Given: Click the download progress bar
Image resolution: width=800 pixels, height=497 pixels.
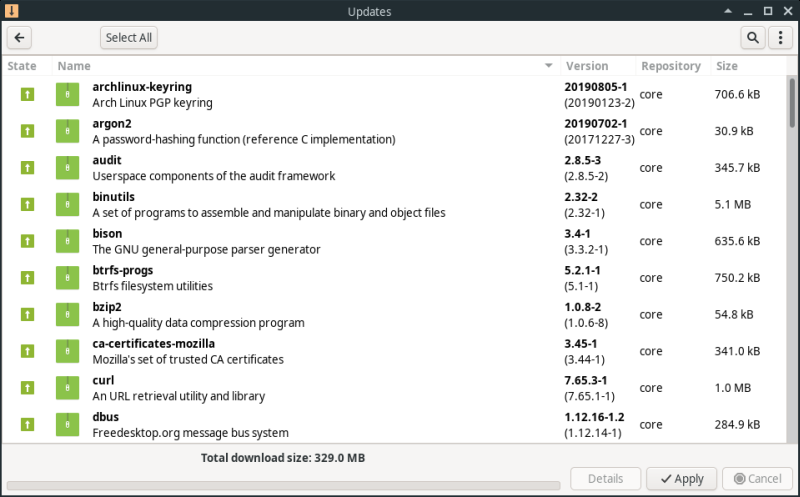Looking at the screenshot, I should [x=283, y=486].
